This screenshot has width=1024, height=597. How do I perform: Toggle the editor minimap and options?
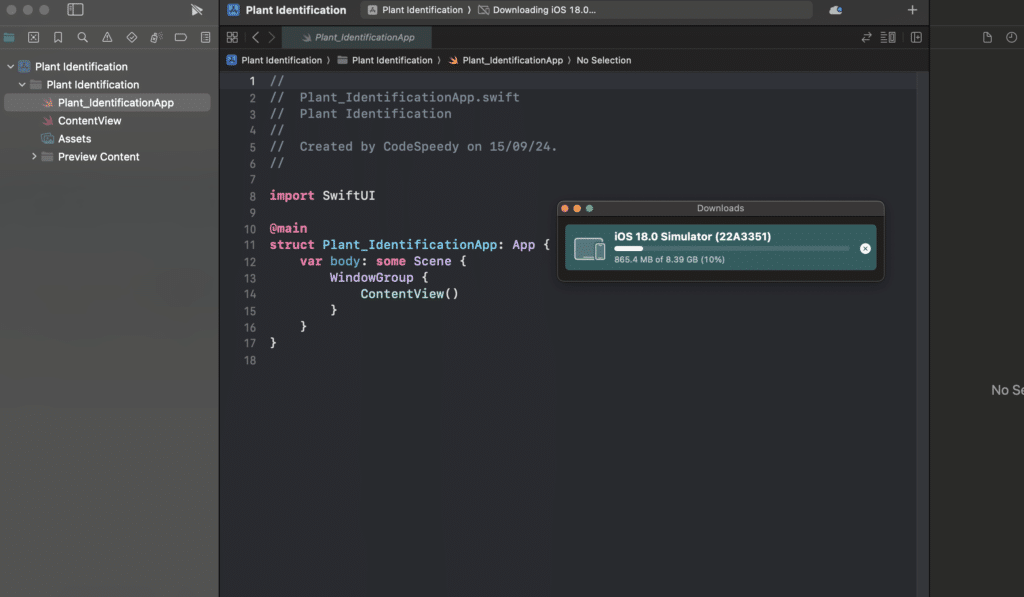click(888, 37)
